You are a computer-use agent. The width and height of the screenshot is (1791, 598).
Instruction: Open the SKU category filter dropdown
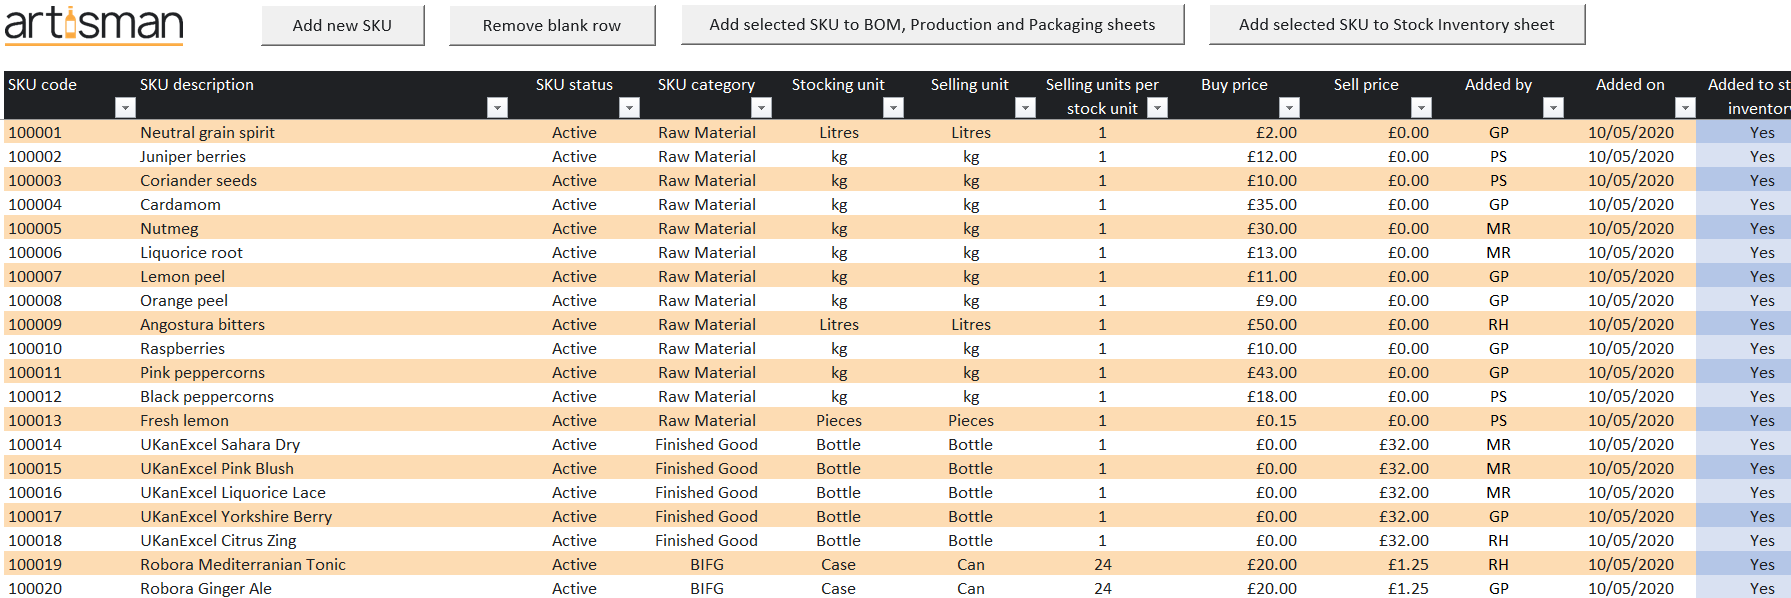(761, 108)
